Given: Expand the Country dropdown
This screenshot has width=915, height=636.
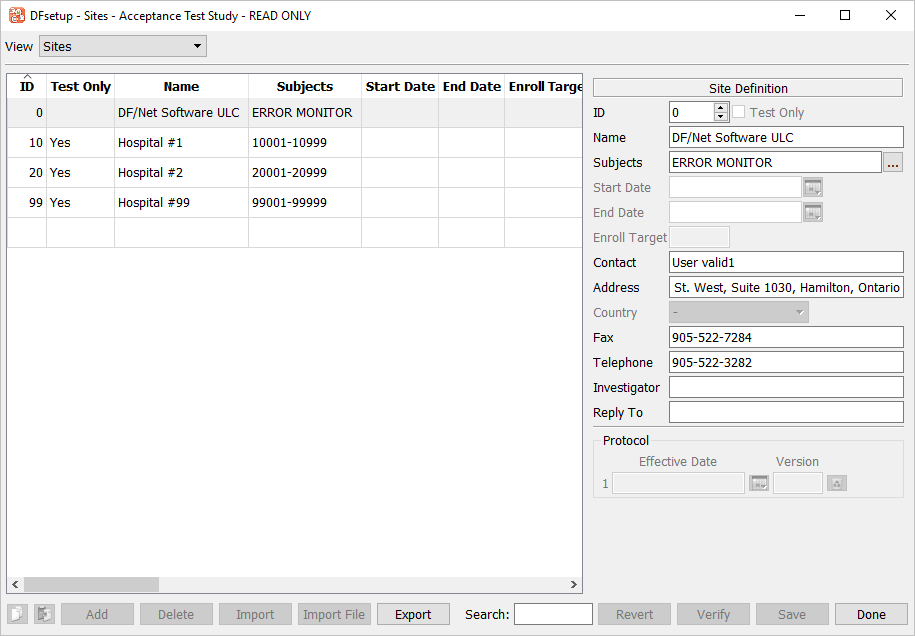Looking at the screenshot, I should (x=739, y=312).
